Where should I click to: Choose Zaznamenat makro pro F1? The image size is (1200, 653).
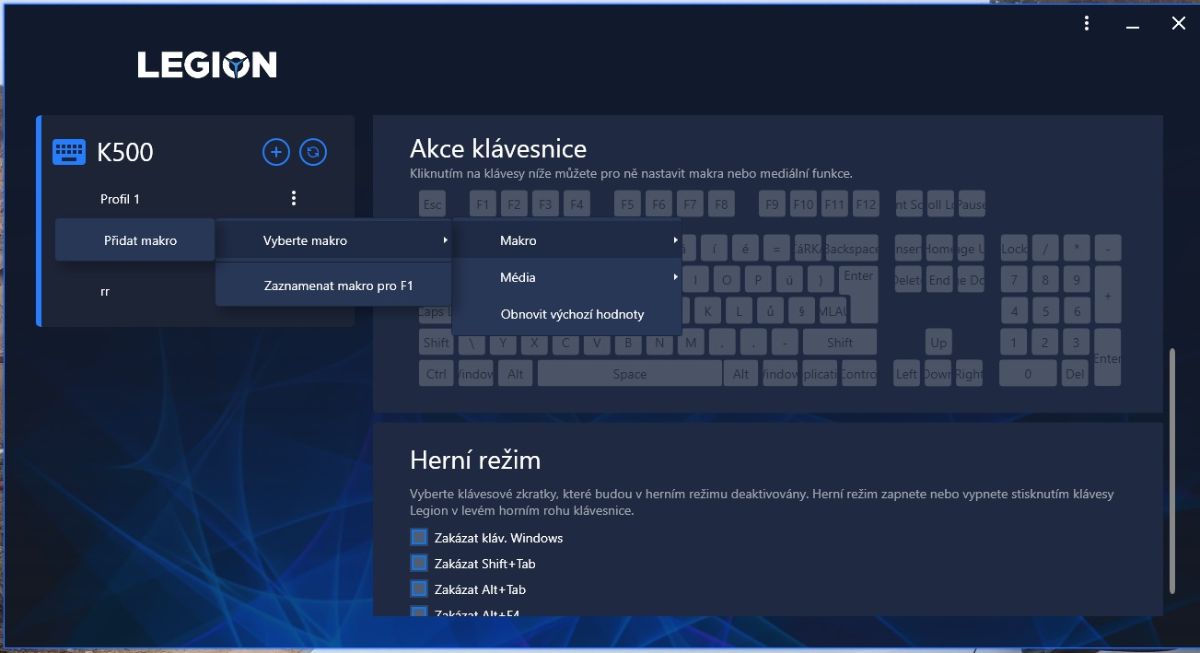338,286
